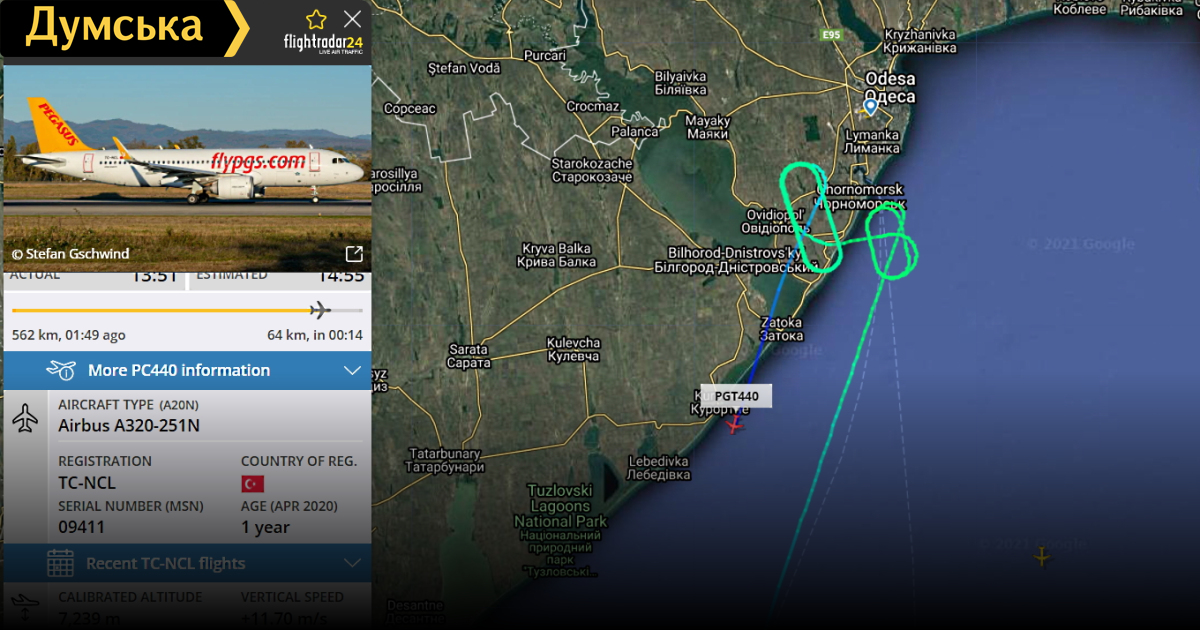The width and height of the screenshot is (1200, 630).
Task: Close the flight details panel
Action: 352,18
